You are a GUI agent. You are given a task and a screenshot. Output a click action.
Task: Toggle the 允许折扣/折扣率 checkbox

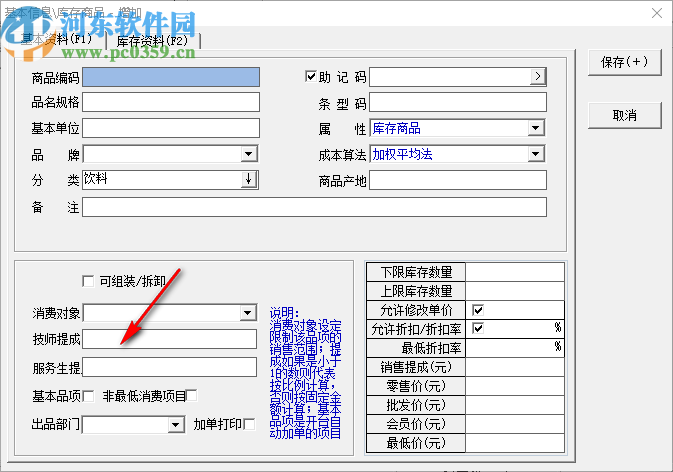478,328
